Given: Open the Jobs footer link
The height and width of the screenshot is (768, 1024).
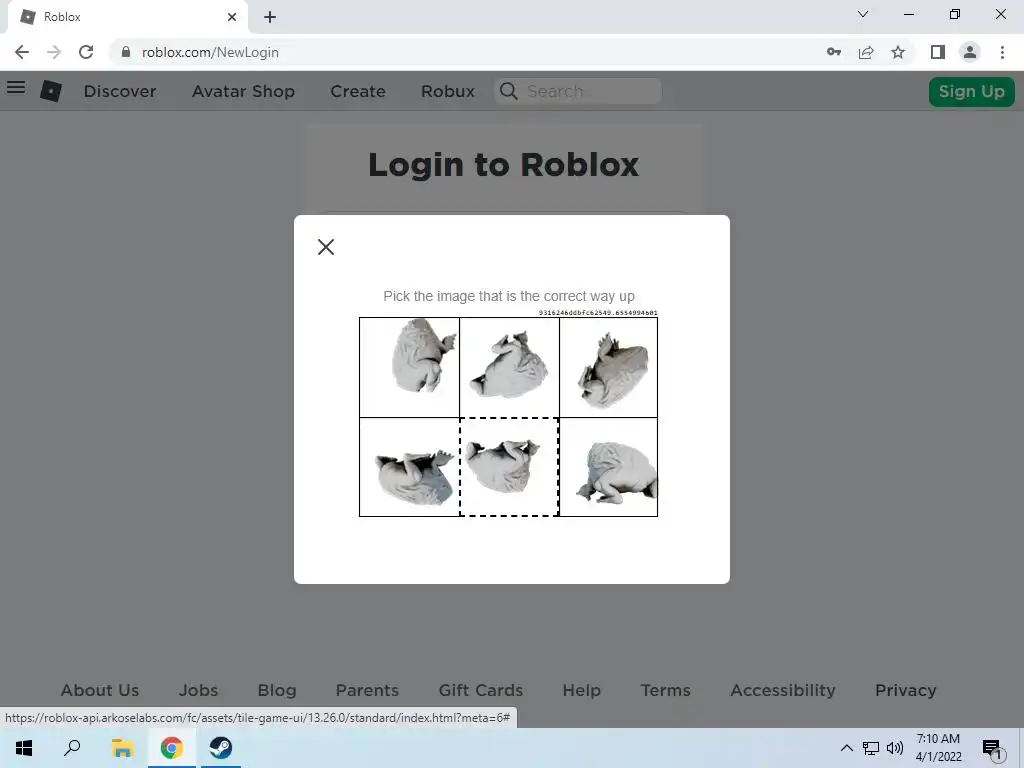Looking at the screenshot, I should click(199, 690).
